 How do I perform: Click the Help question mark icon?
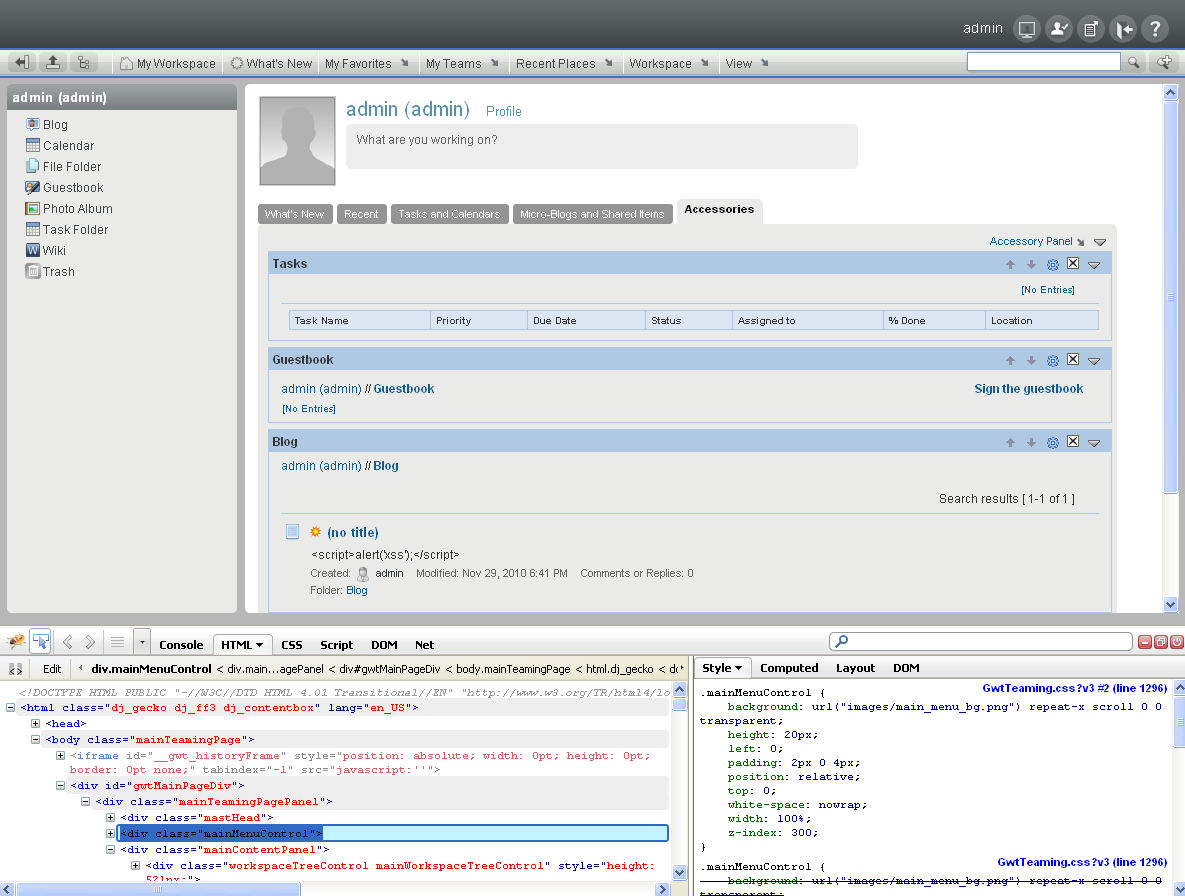(1154, 29)
